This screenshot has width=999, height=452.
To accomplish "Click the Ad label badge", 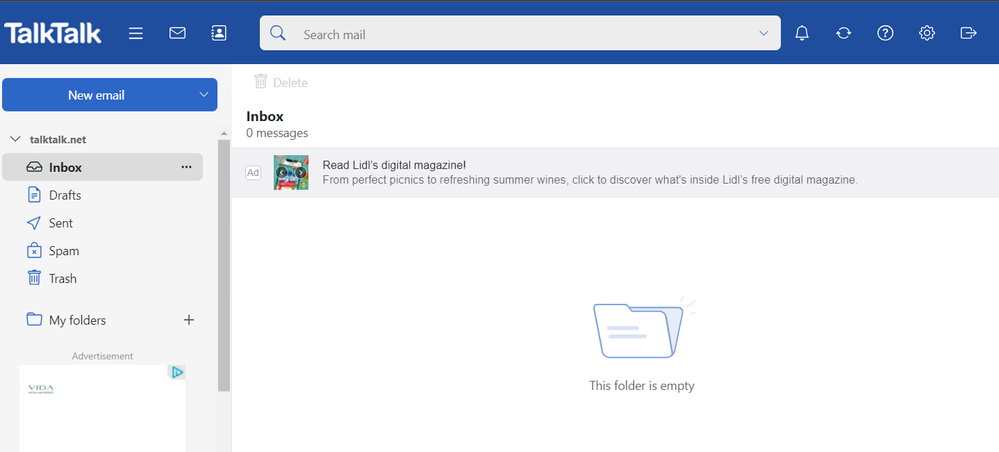I will 253,173.
